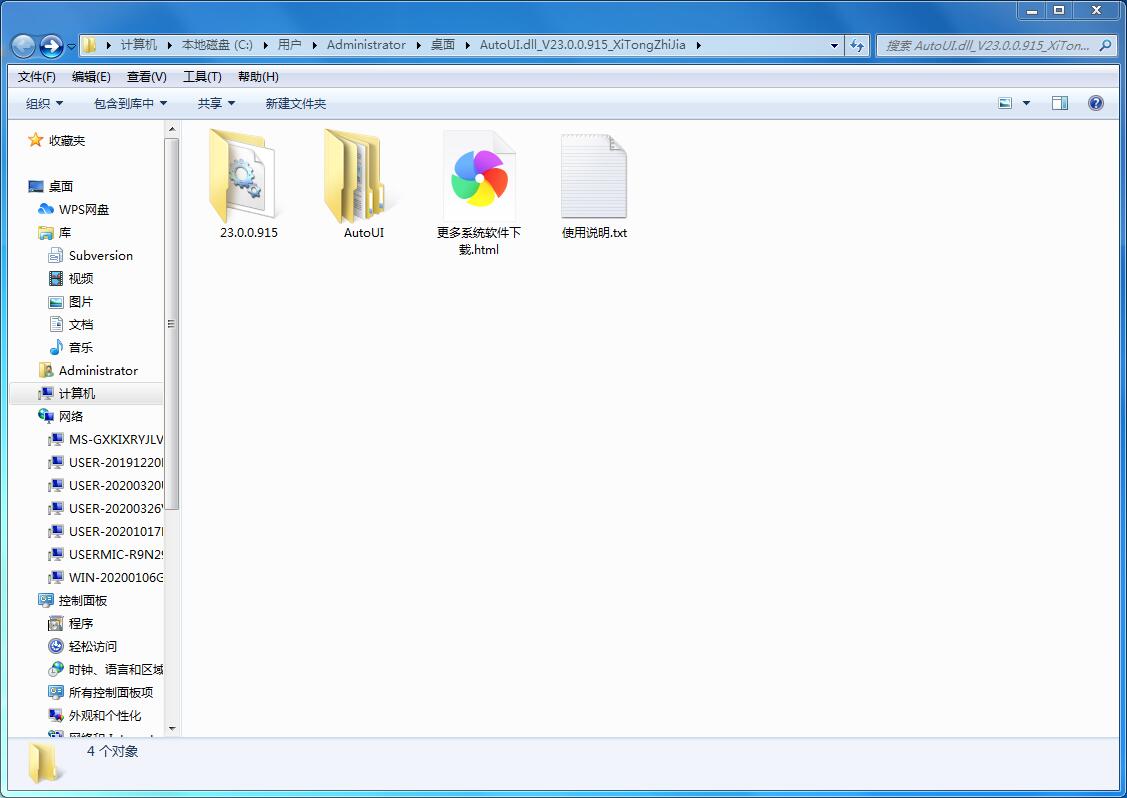
Task: Click the navigation pane scroll up arrow
Action: [172, 129]
